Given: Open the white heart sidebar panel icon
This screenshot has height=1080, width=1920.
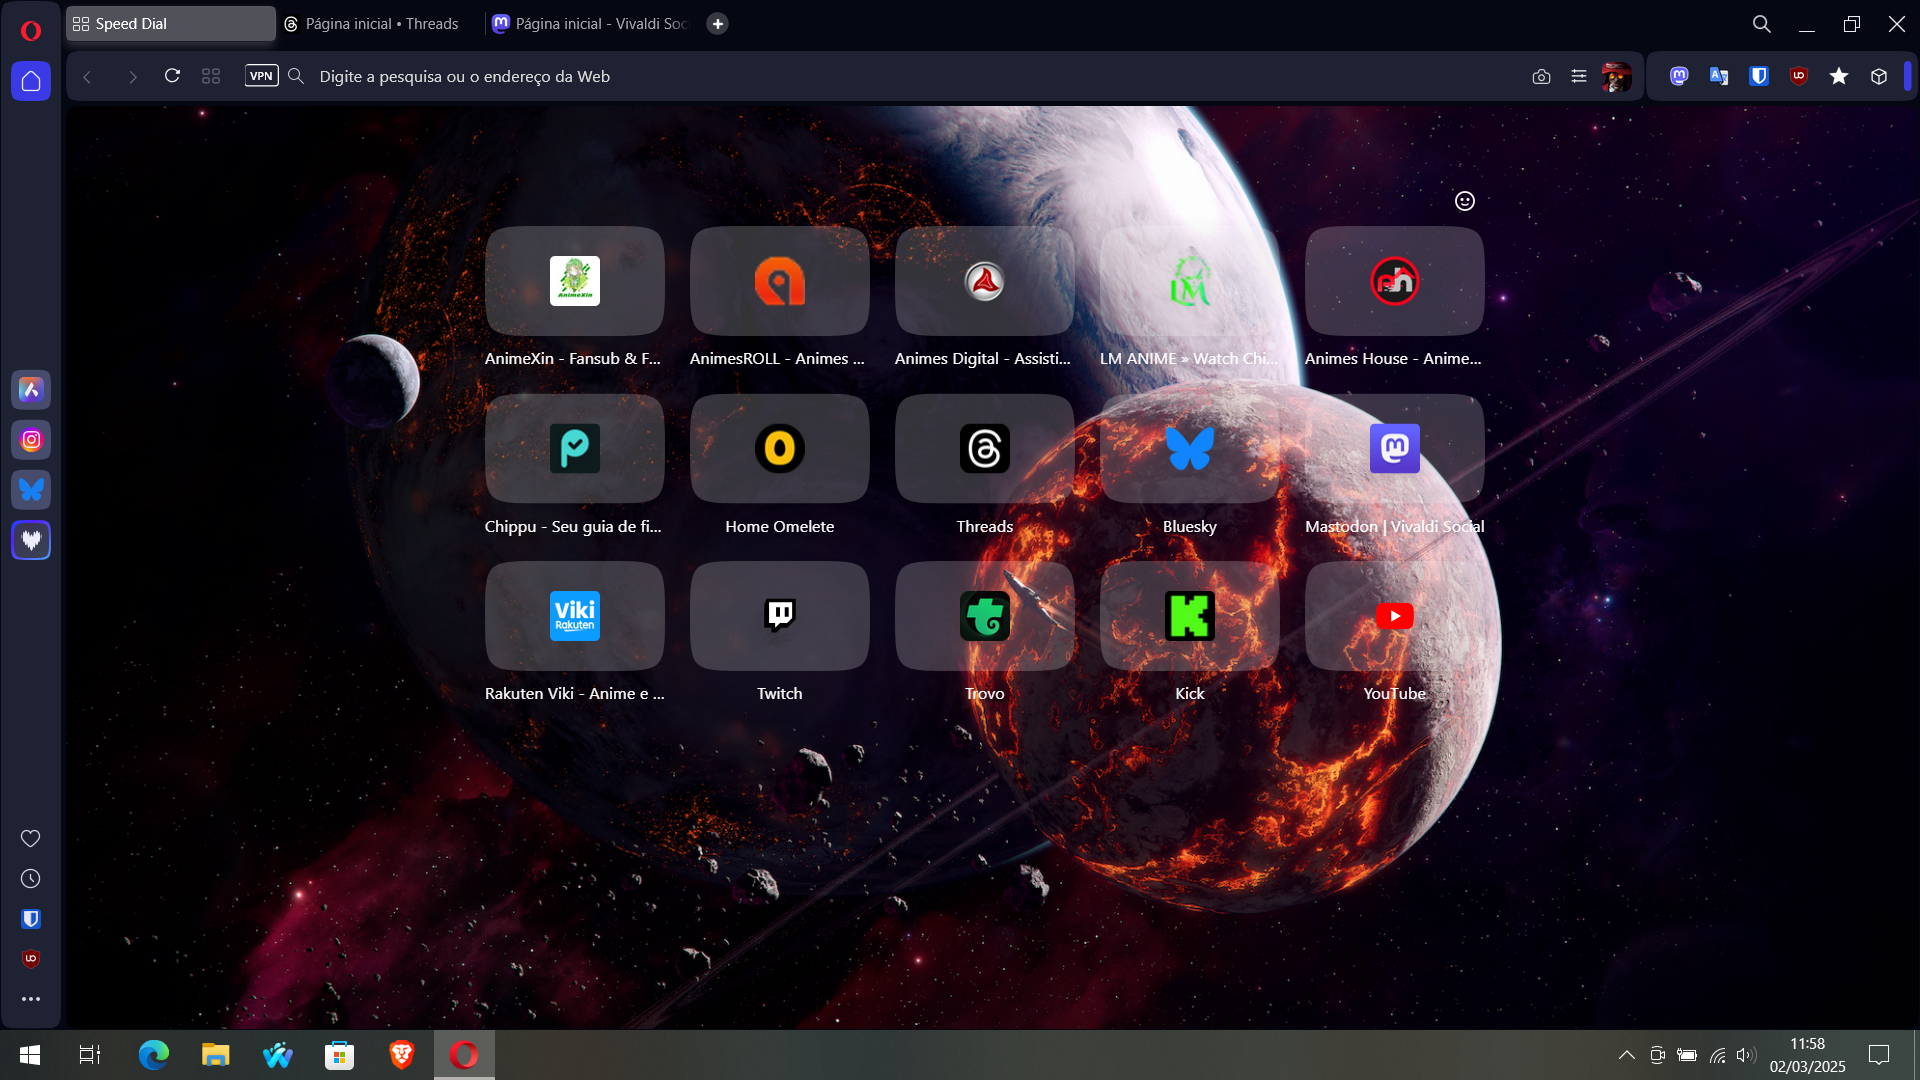Looking at the screenshot, I should click(x=31, y=540).
